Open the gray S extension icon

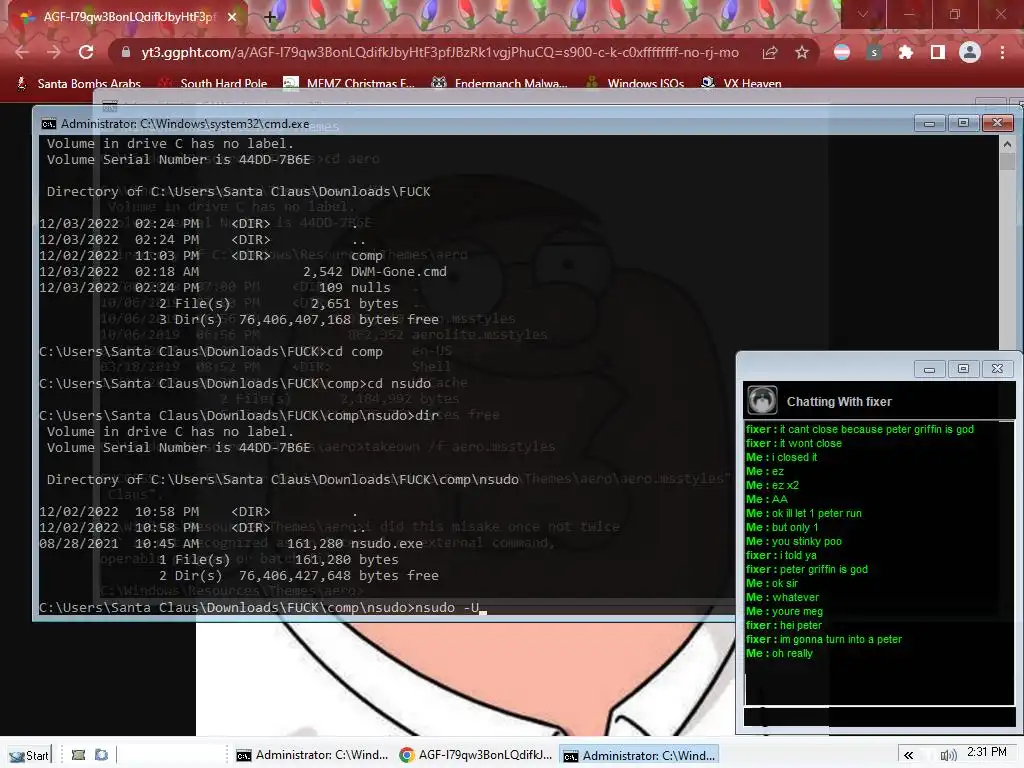click(x=874, y=52)
